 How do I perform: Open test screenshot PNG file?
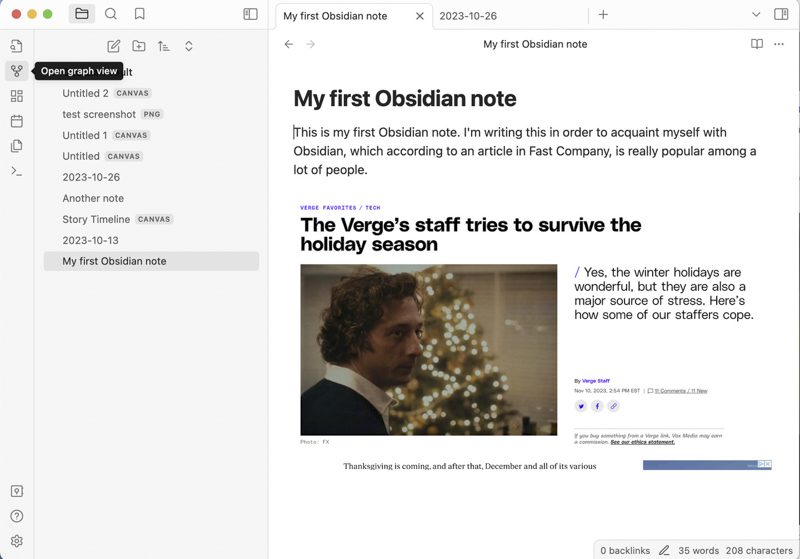151,114
